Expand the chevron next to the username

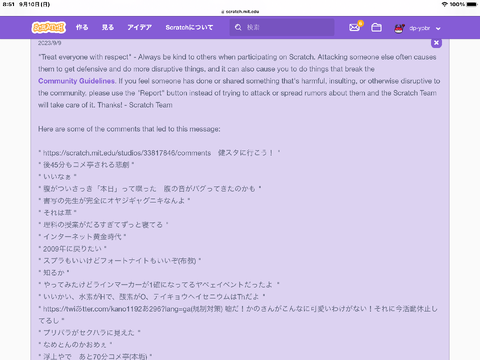438,29
